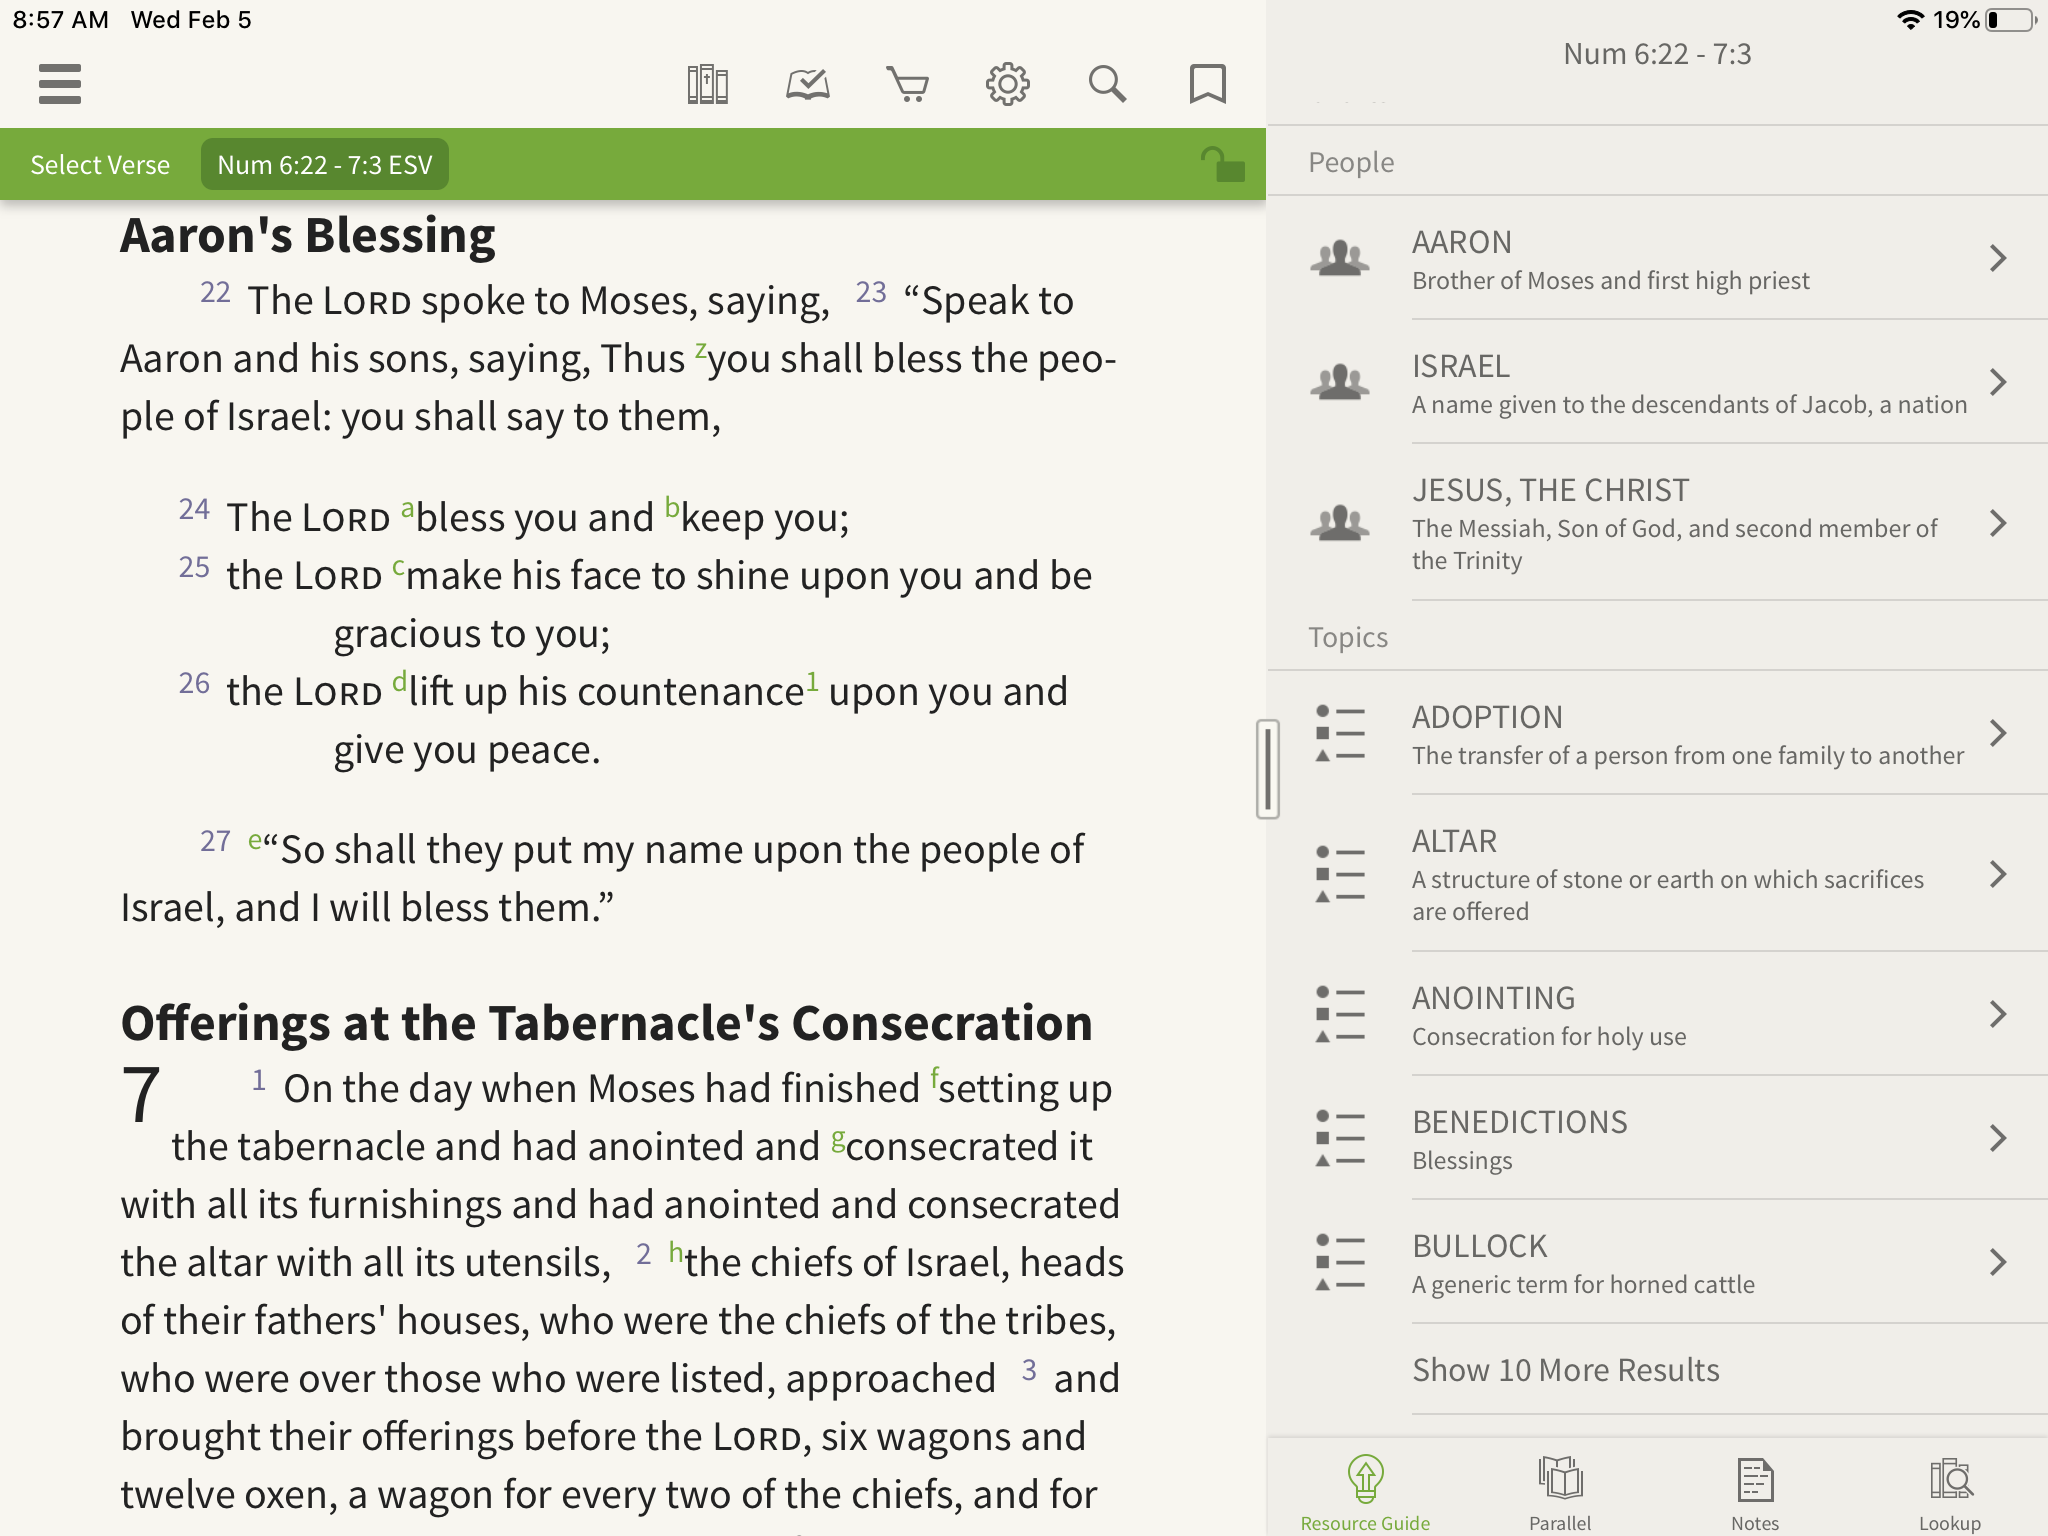The image size is (2048, 1536).
Task: Open the BENEDICTIONS topic
Action: [x=1658, y=1138]
